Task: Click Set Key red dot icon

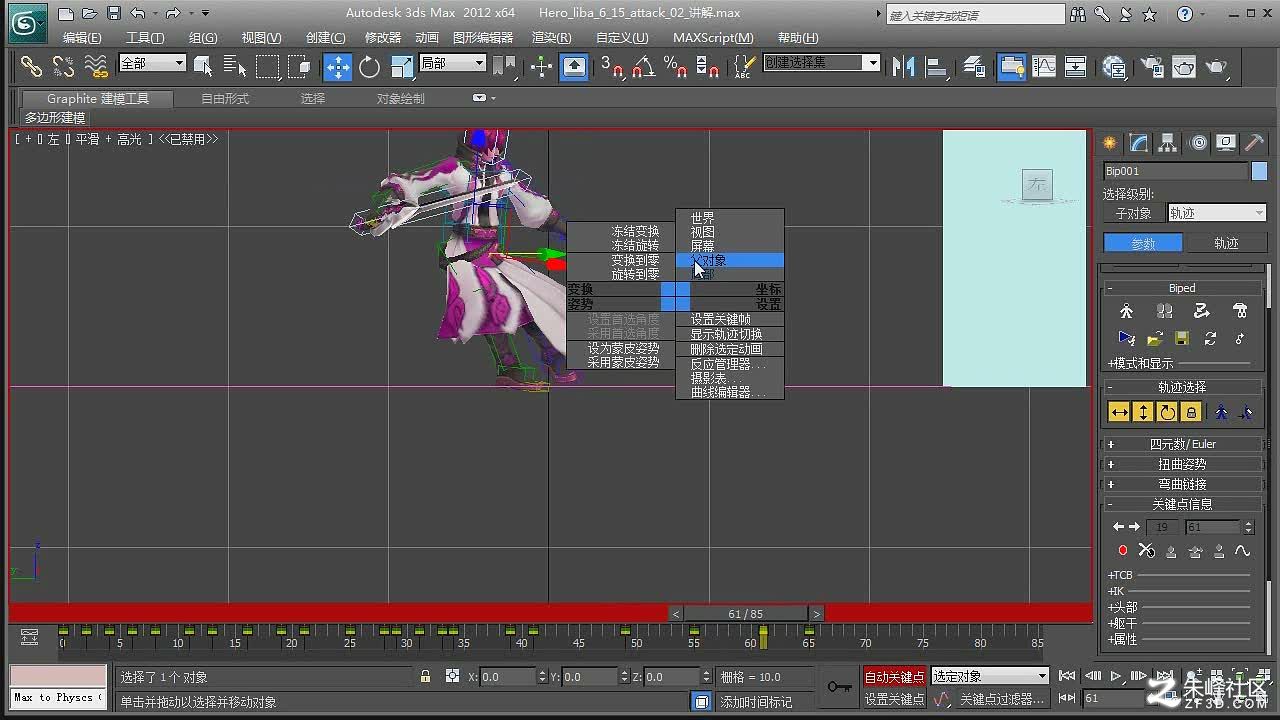Action: click(x=1122, y=551)
